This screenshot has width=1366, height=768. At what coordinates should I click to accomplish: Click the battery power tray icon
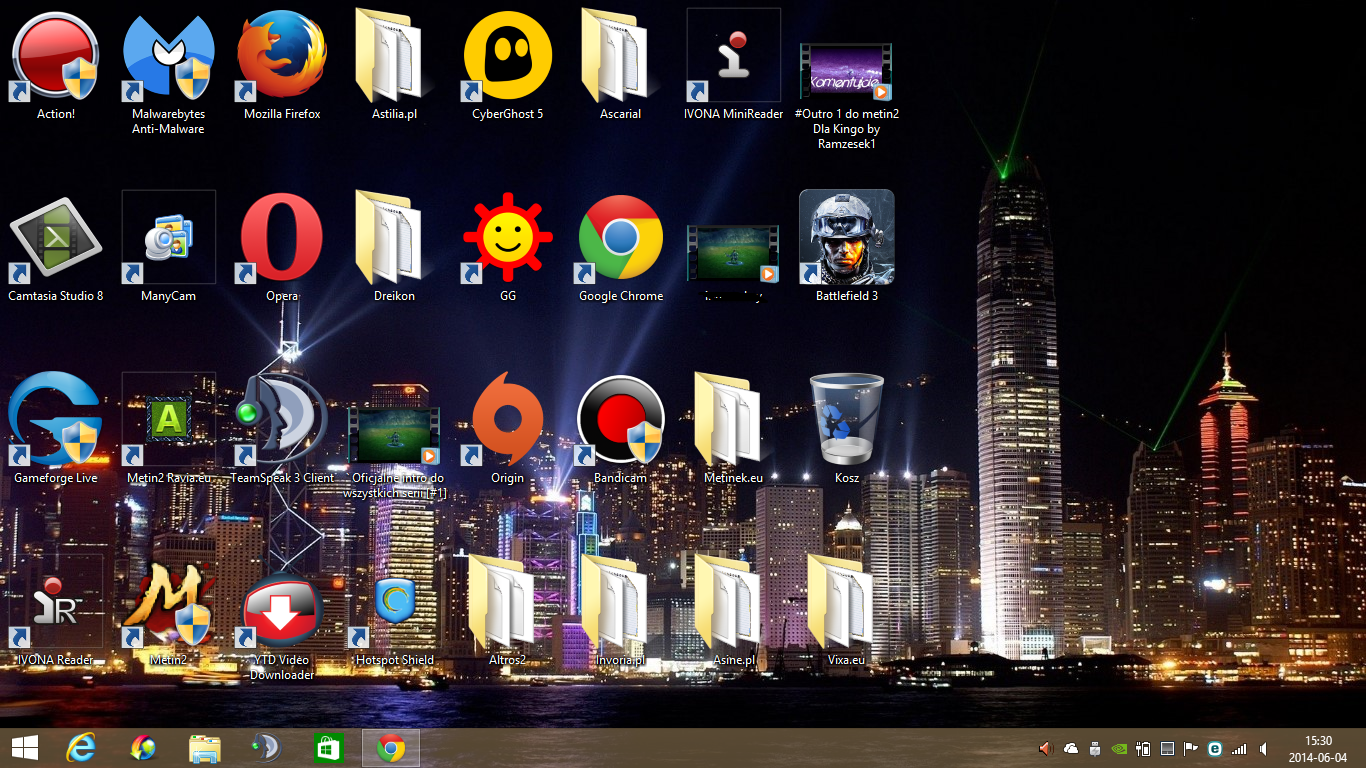pyautogui.click(x=1143, y=748)
